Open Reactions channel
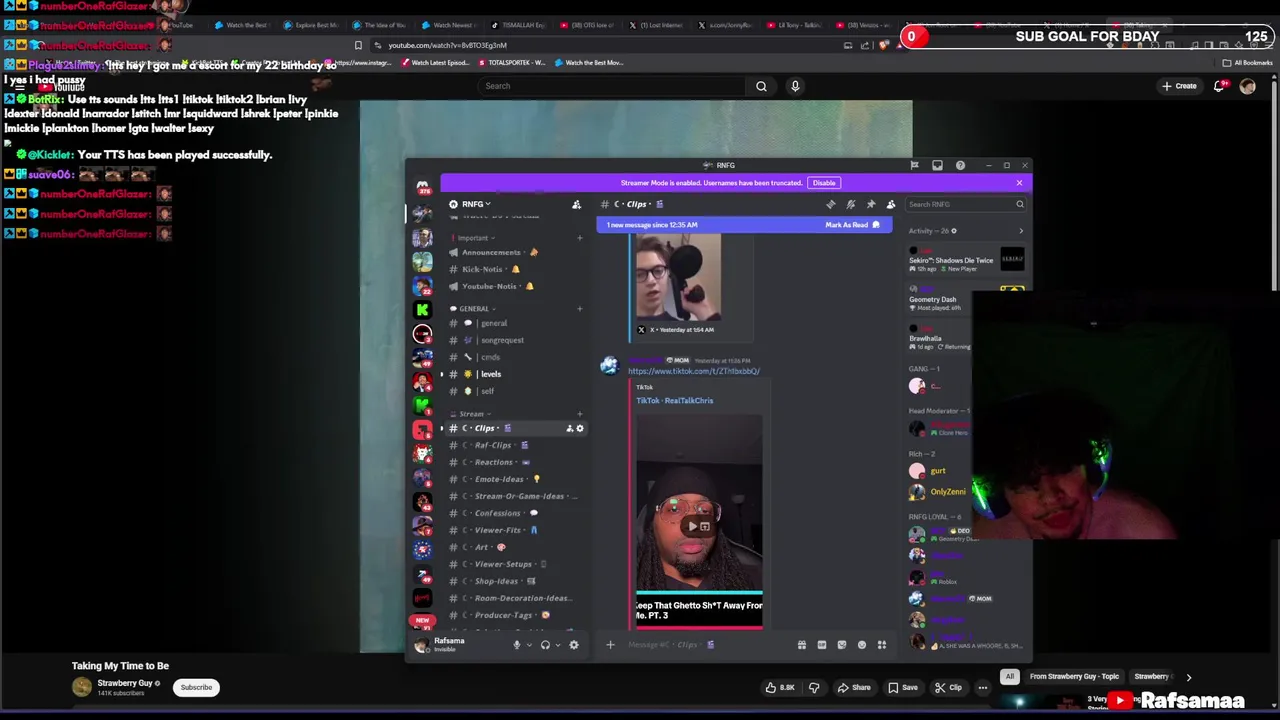 pyautogui.click(x=515, y=462)
